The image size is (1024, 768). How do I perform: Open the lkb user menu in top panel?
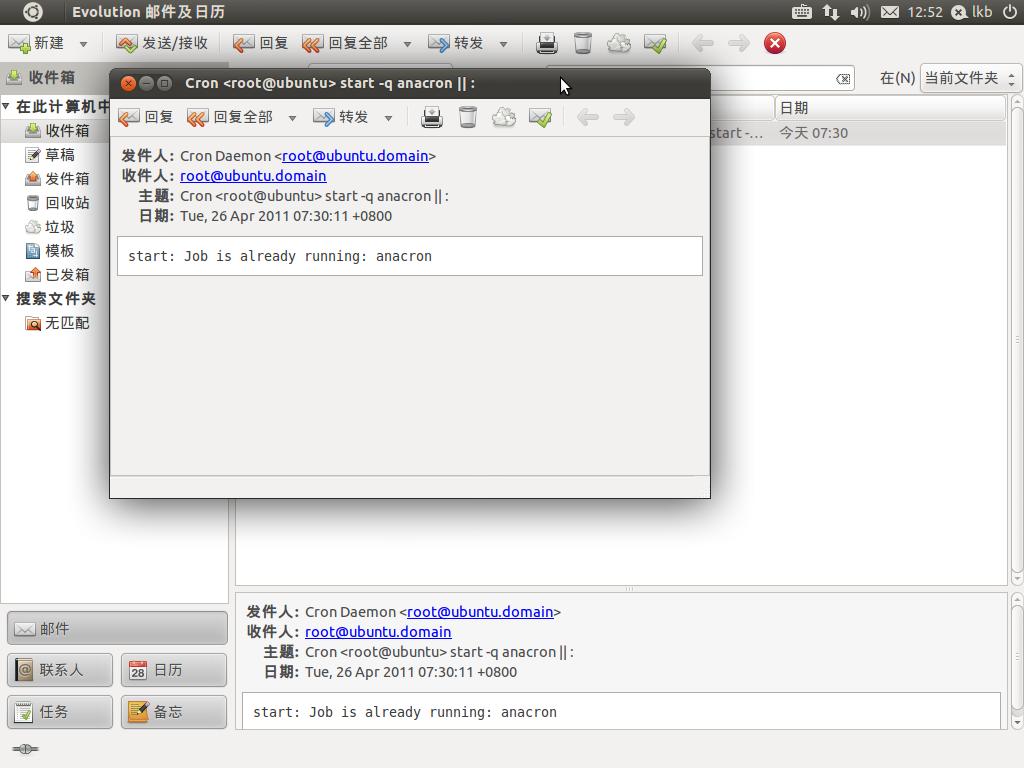(x=972, y=12)
